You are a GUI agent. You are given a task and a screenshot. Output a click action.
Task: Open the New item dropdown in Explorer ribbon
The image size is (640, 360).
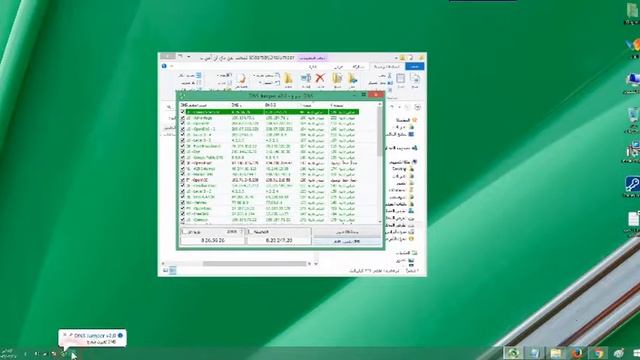(x=267, y=76)
